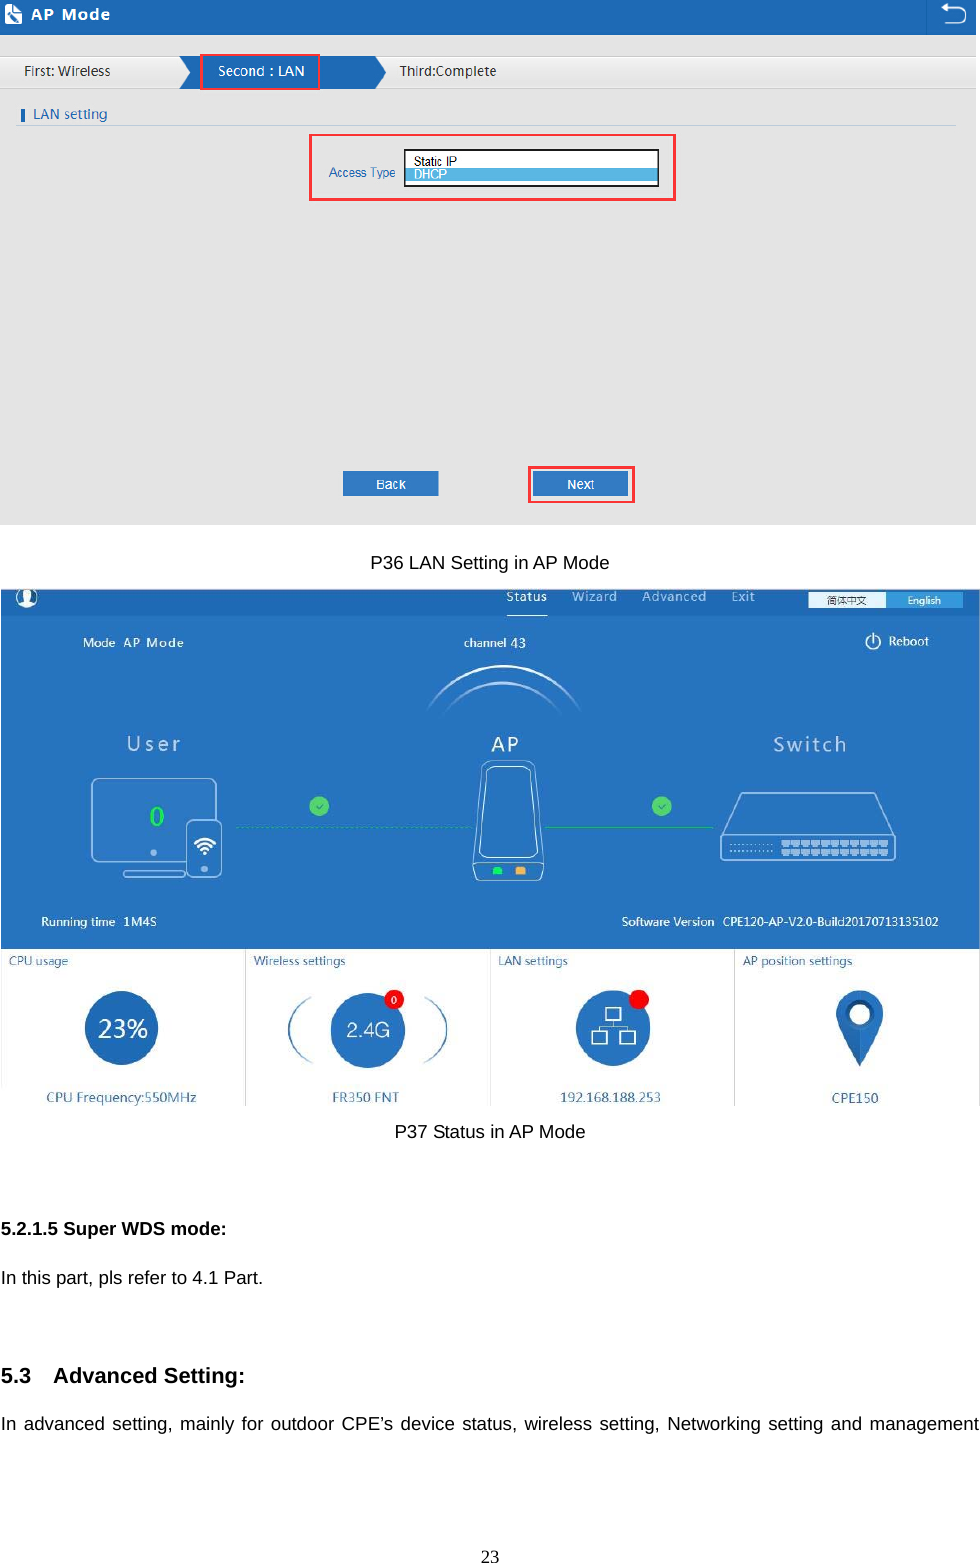Click the English language button

click(x=923, y=600)
